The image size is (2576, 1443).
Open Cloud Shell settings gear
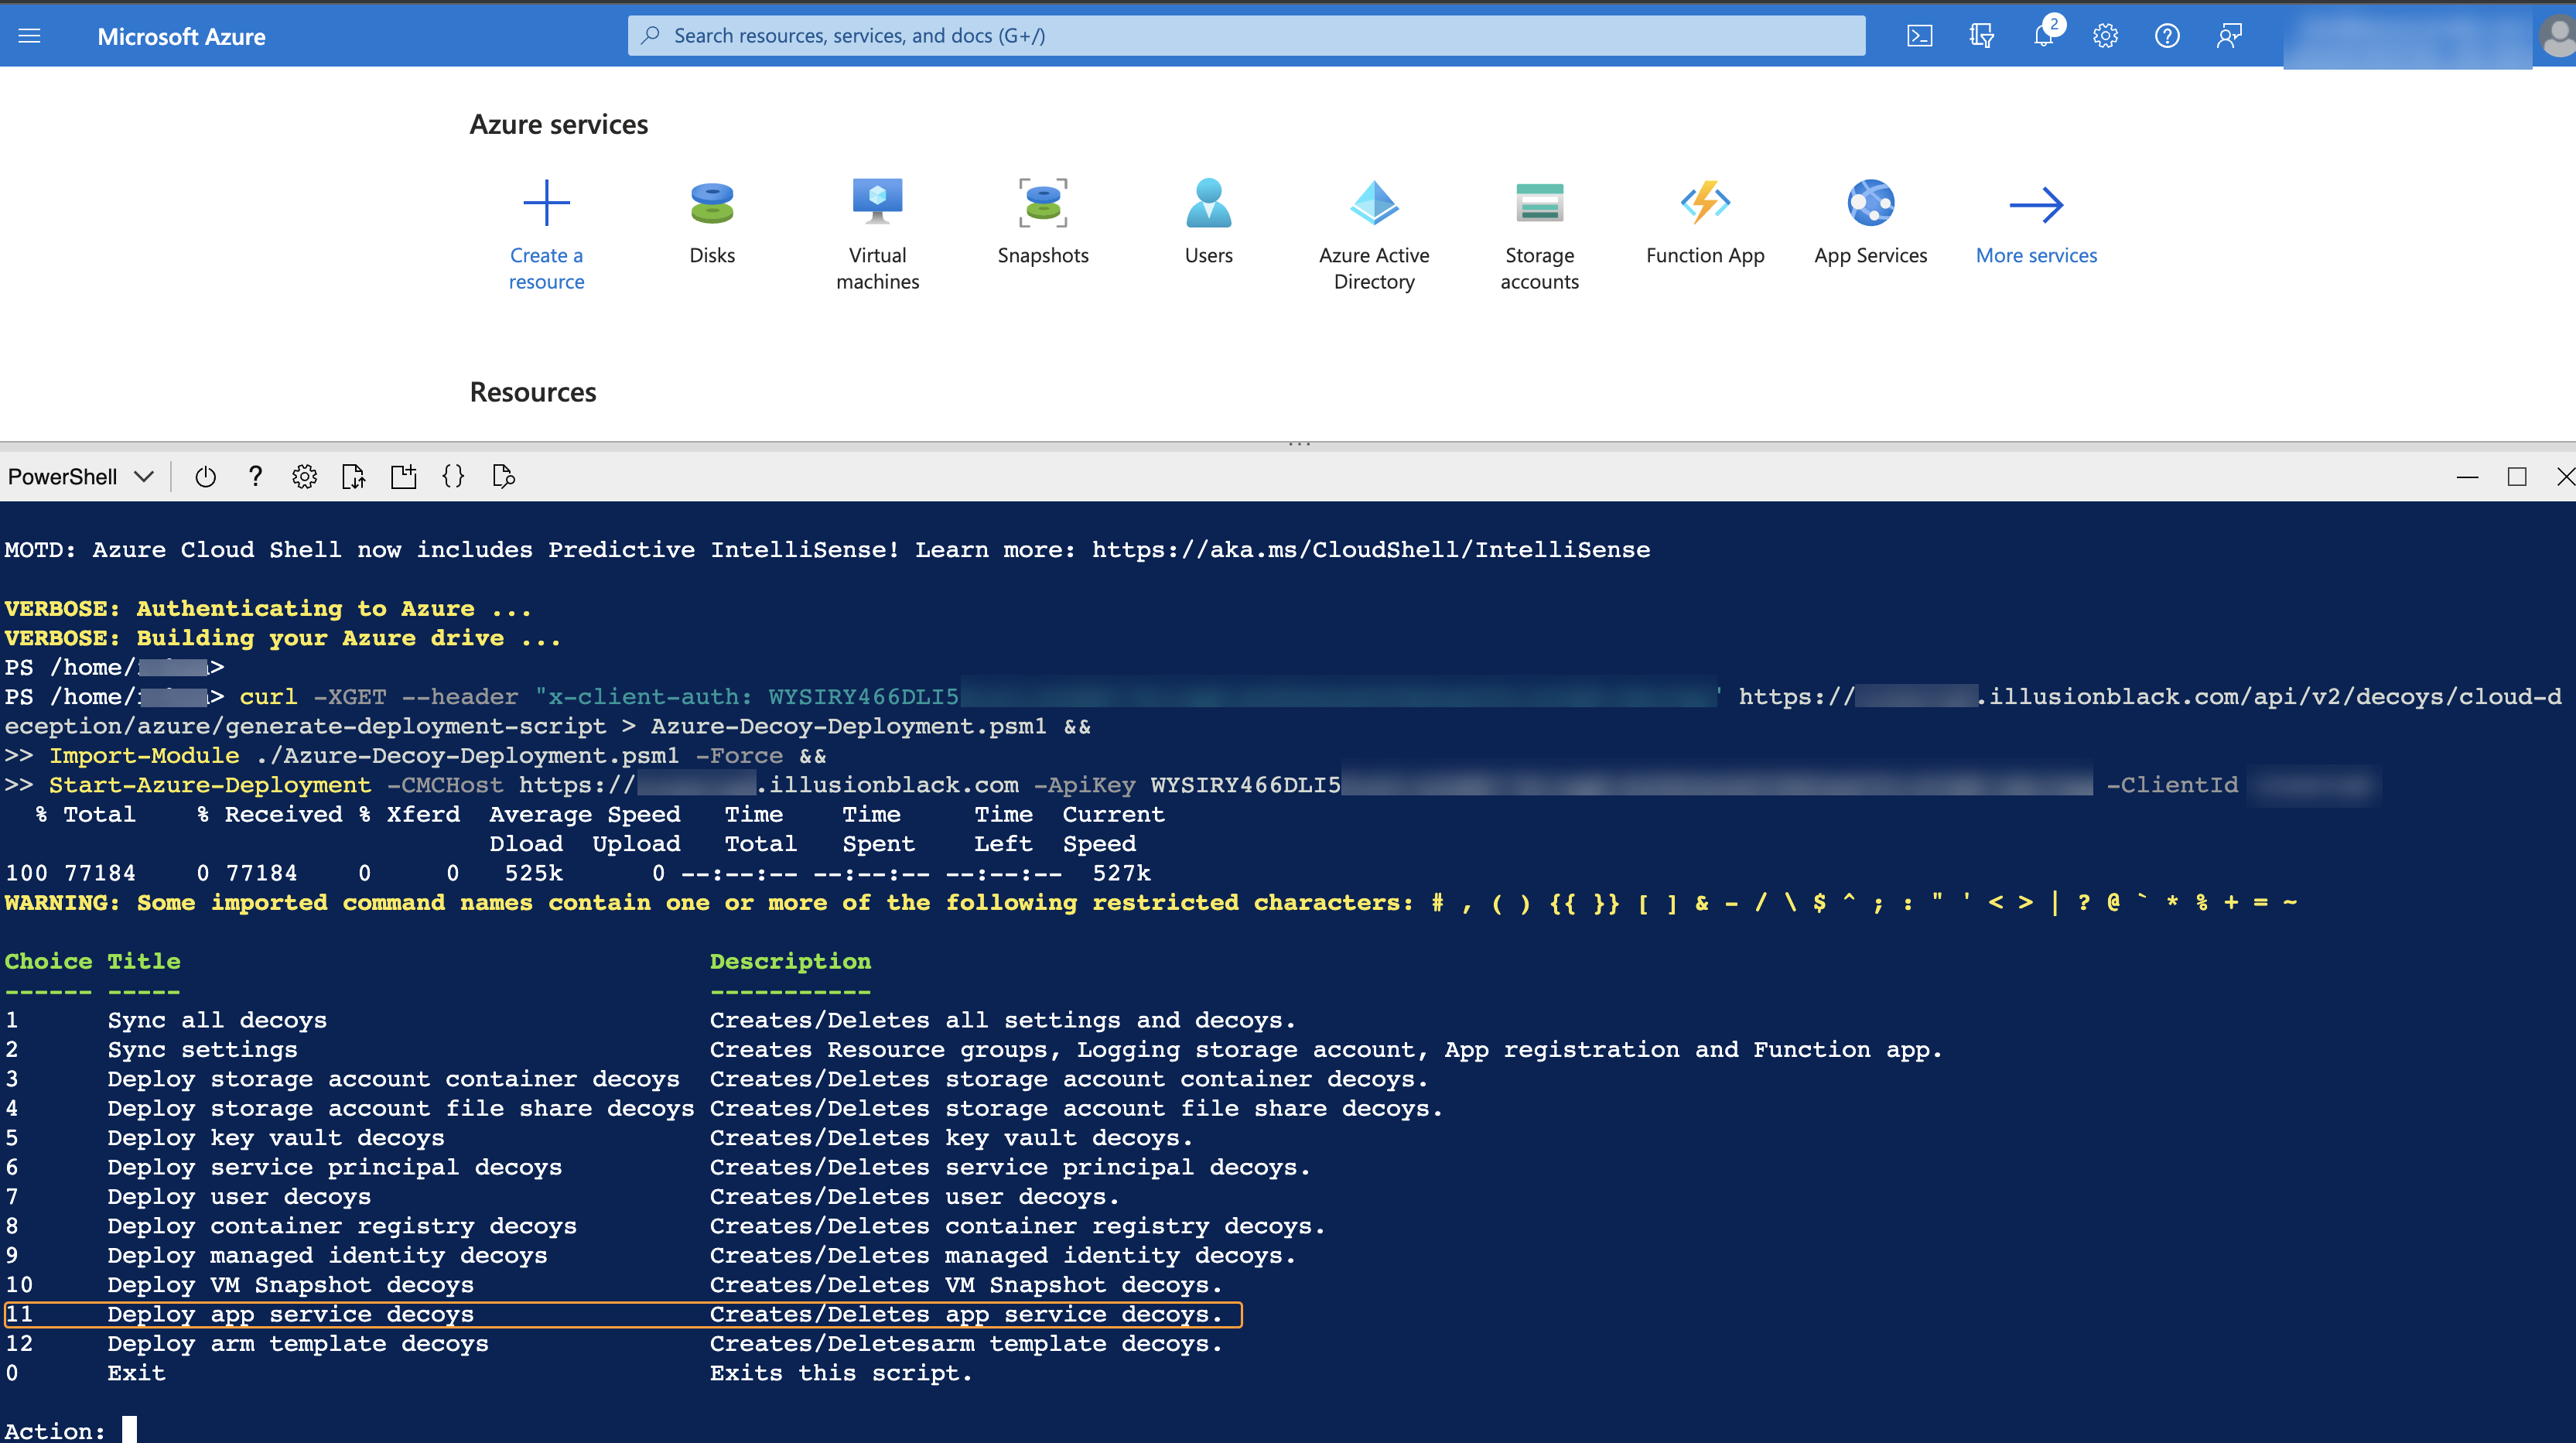coord(305,476)
